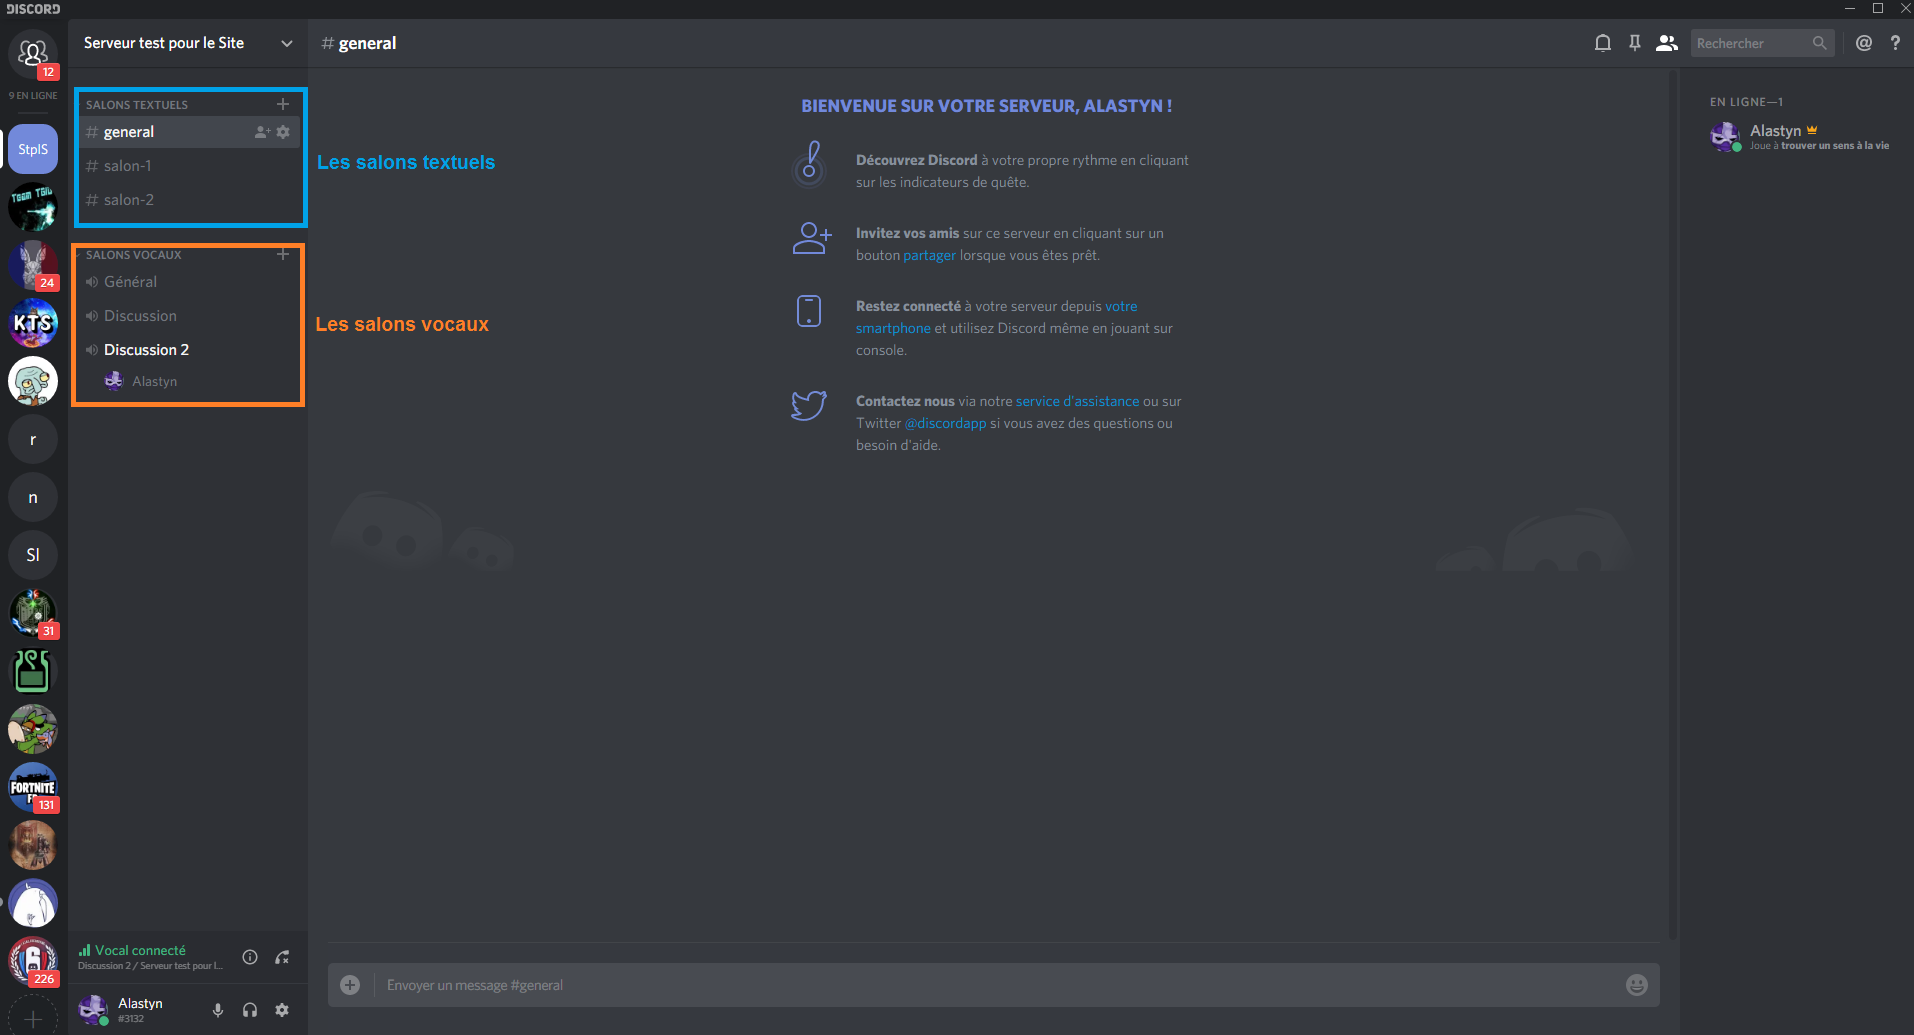The width and height of the screenshot is (1914, 1035).
Task: Open the green potion flask server
Action: (x=33, y=671)
